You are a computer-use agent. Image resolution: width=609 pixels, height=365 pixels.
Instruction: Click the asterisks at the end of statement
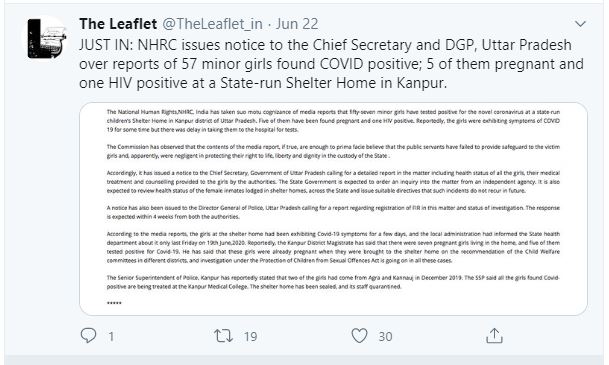point(114,303)
